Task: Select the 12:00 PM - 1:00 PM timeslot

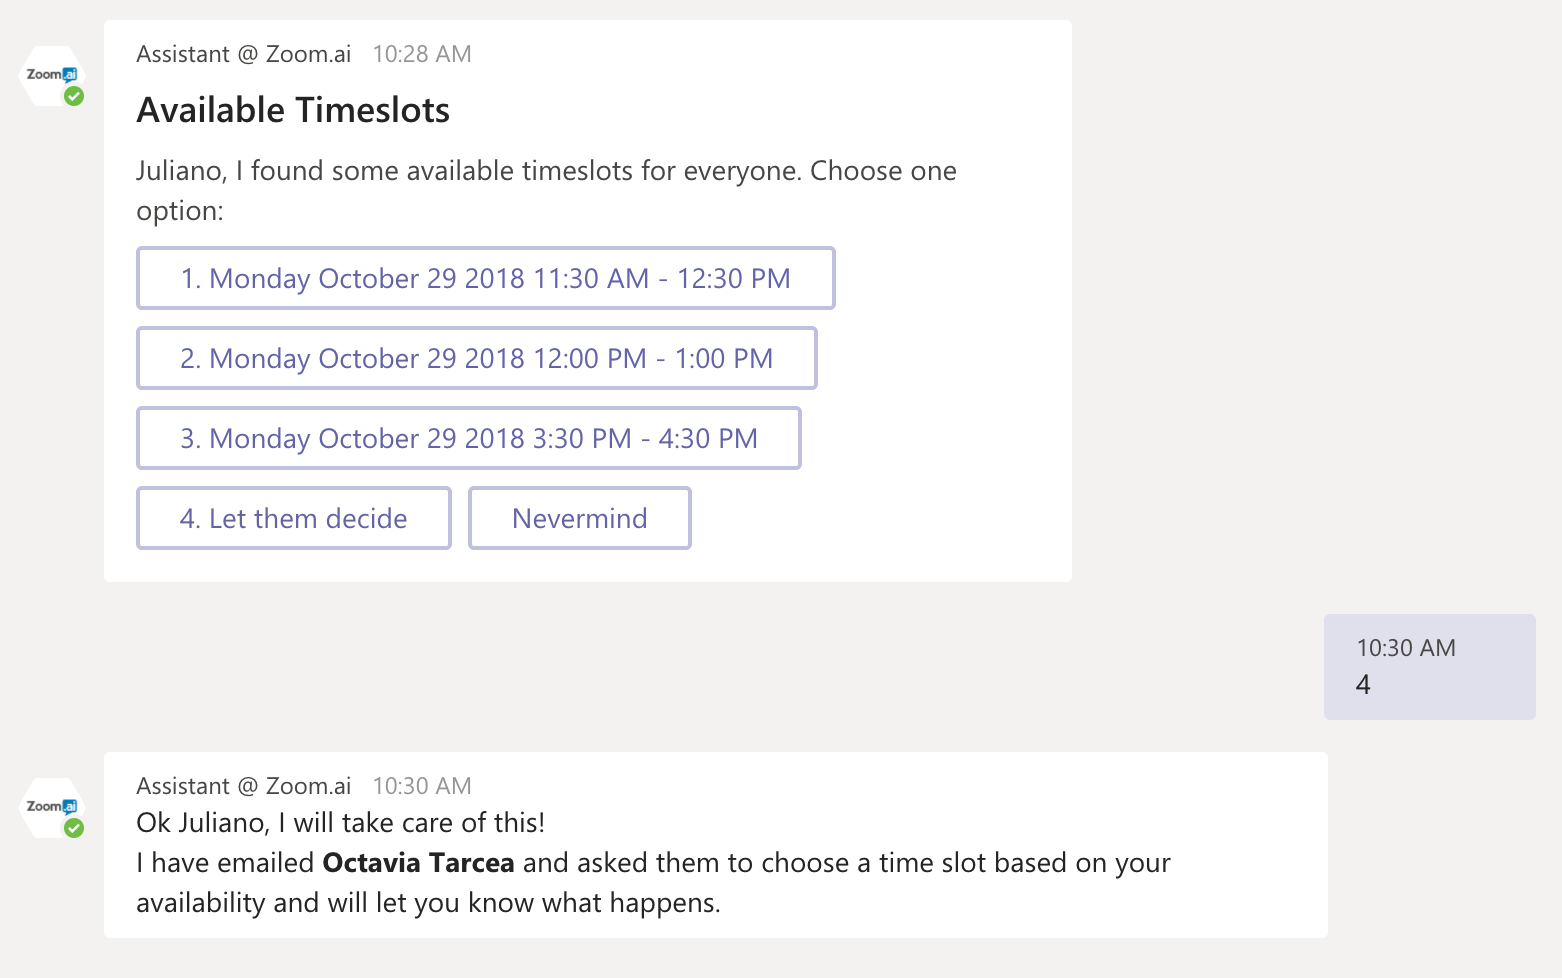Action: [x=476, y=358]
